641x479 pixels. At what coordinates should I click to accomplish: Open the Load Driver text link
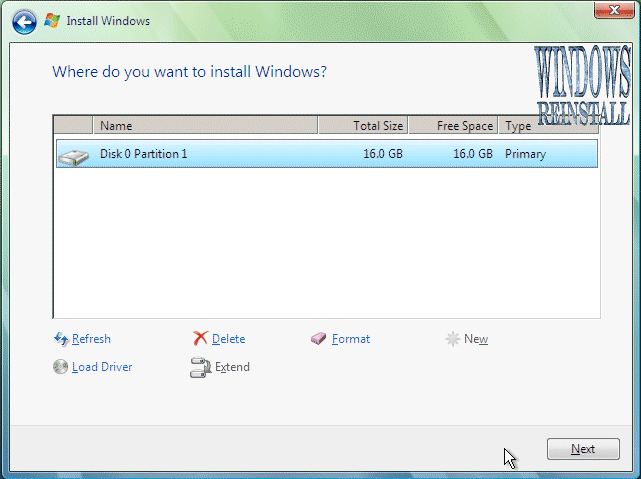tap(102, 367)
